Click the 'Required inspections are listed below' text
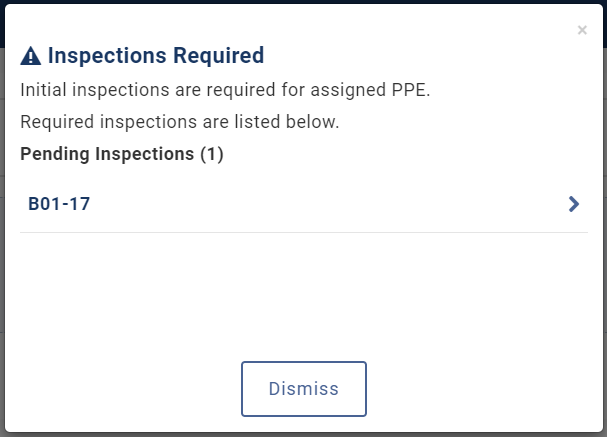This screenshot has width=607, height=437. click(x=180, y=122)
